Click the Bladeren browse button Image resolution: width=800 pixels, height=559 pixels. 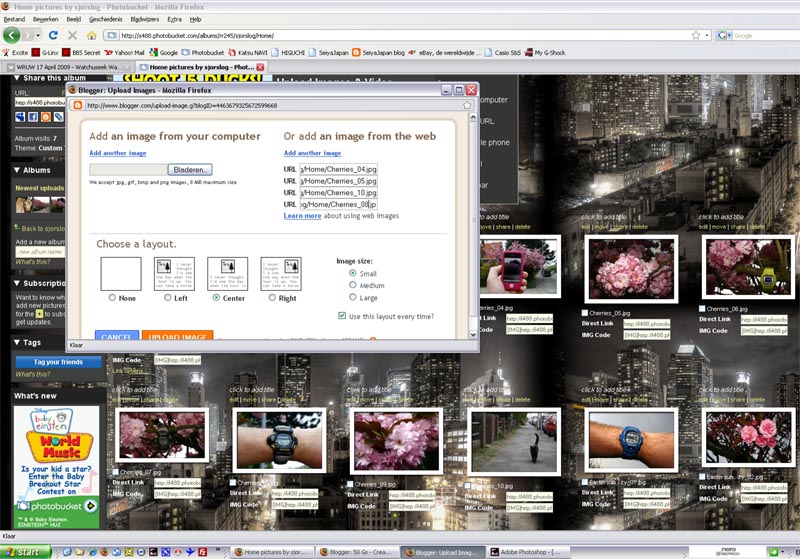coord(190,169)
